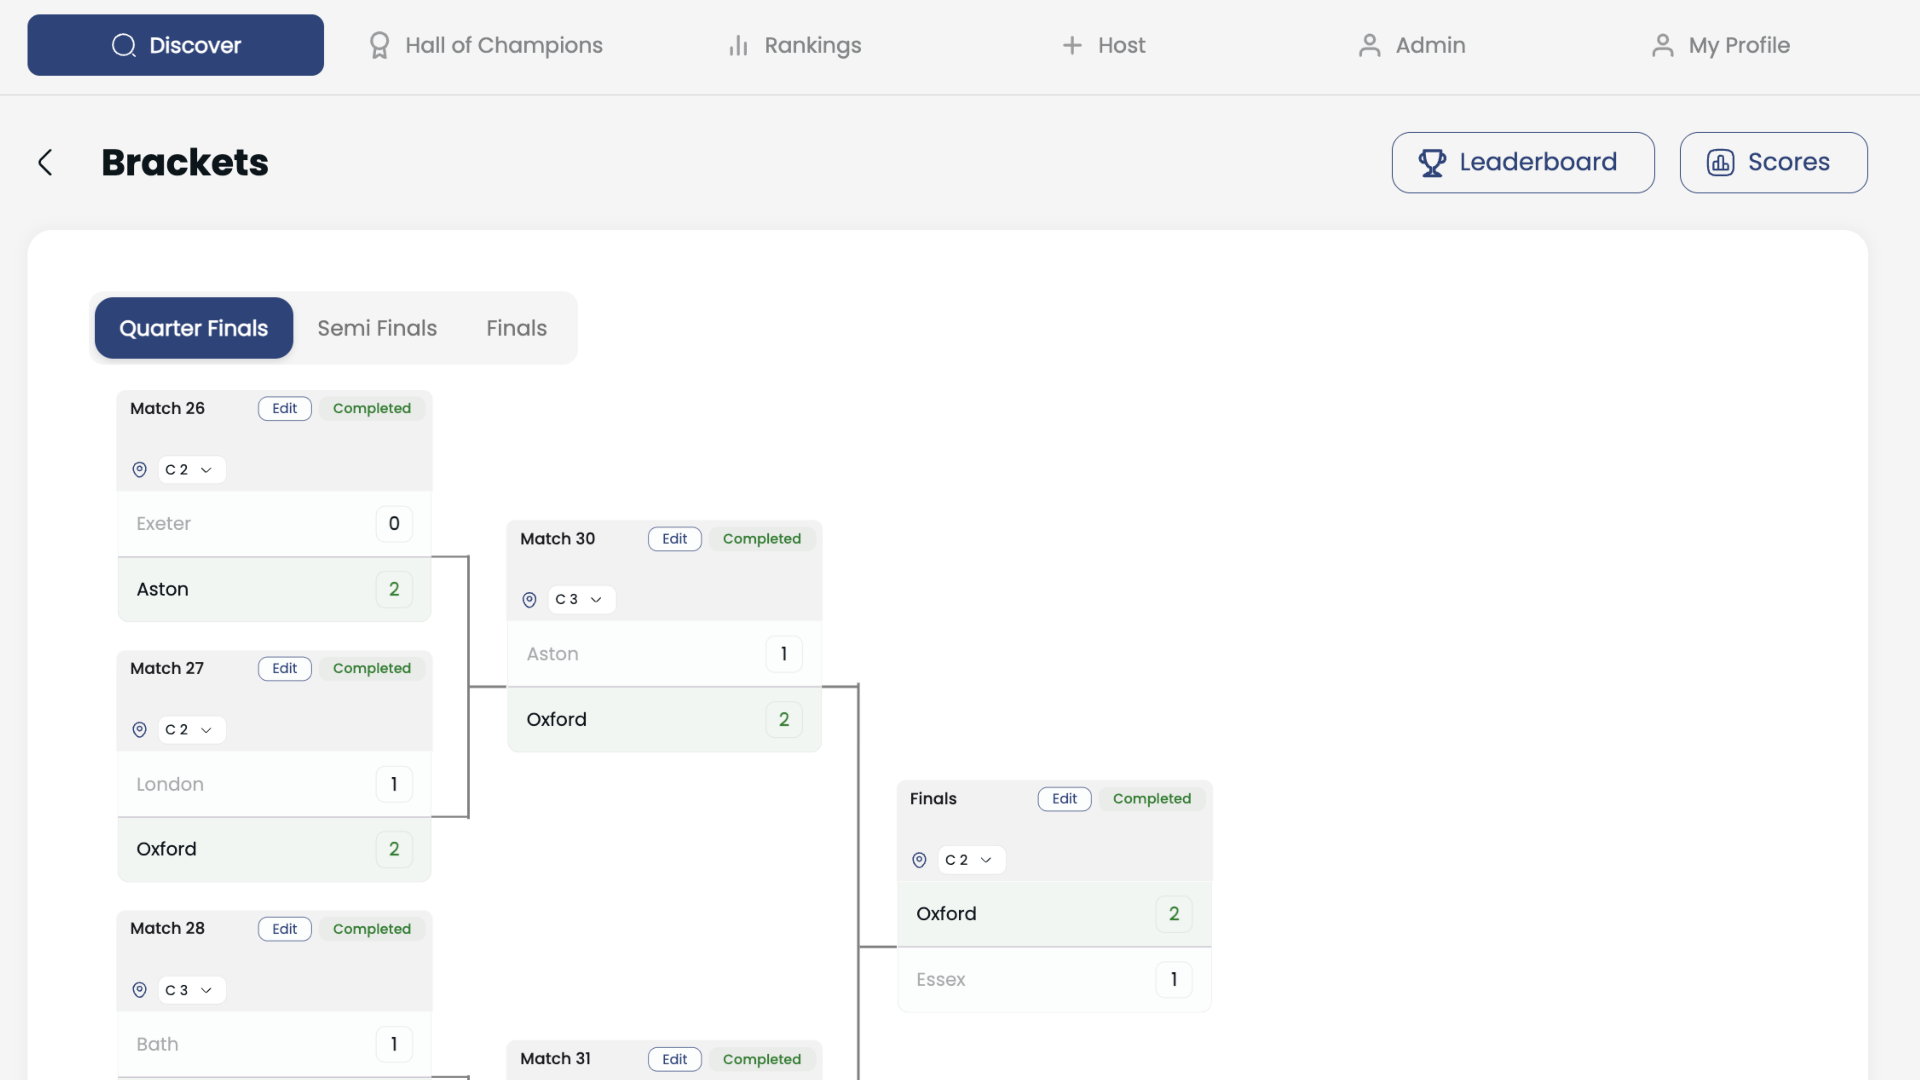Click the Bath team row in Match 28
Screen dimensions: 1920x1080
tap(274, 1044)
